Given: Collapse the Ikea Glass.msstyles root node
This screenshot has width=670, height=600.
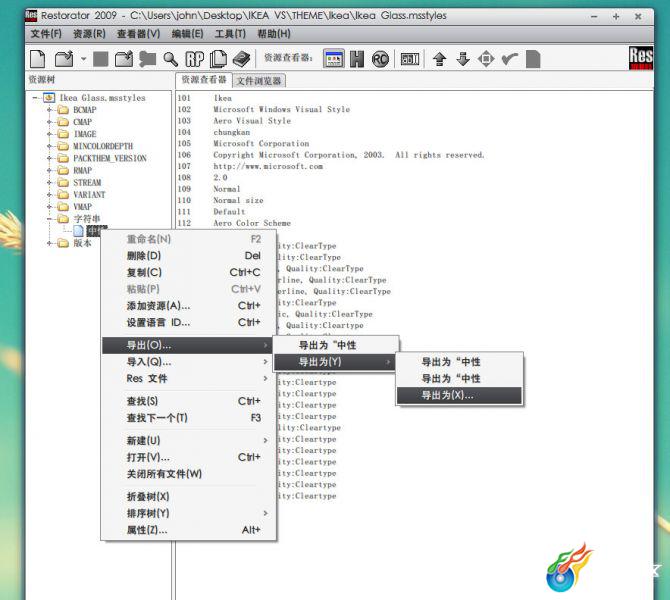Looking at the screenshot, I should (x=35, y=98).
